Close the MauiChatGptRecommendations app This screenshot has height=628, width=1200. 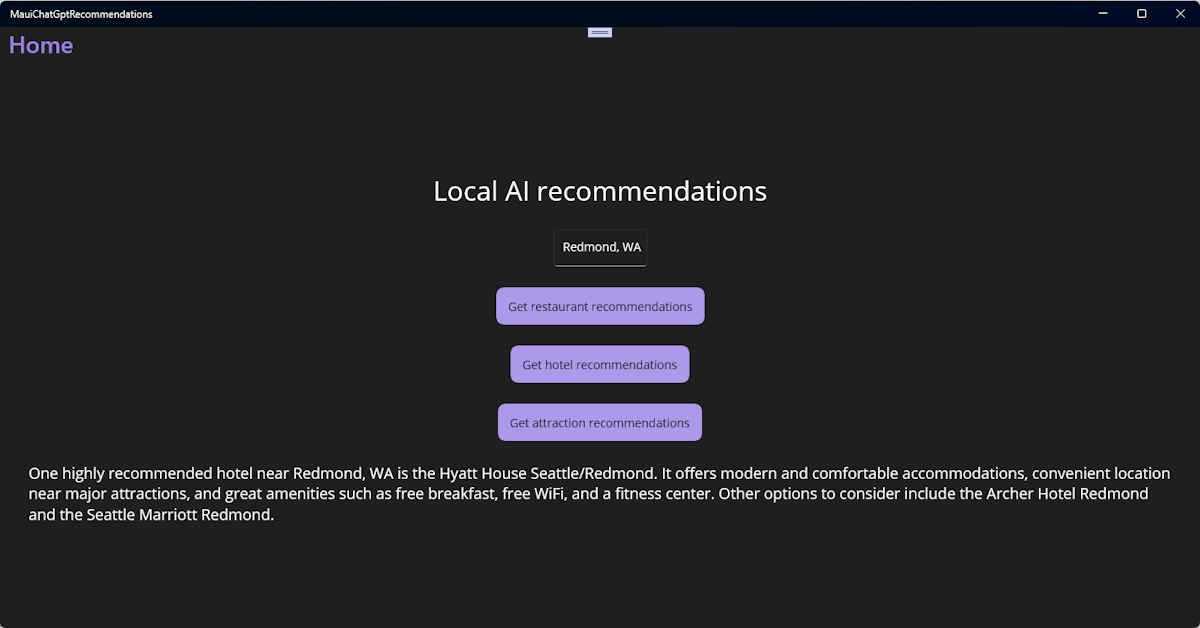coord(1180,13)
